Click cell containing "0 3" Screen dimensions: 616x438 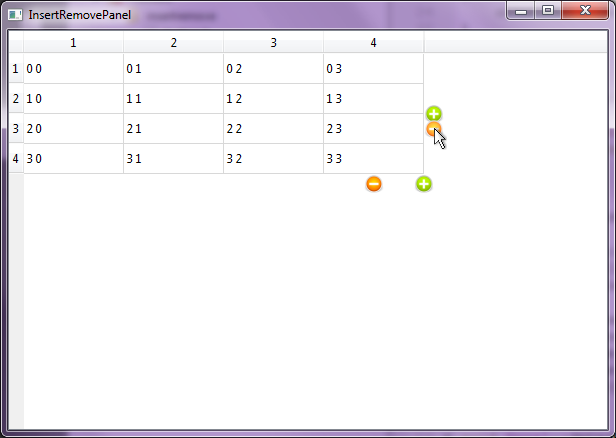click(373, 68)
